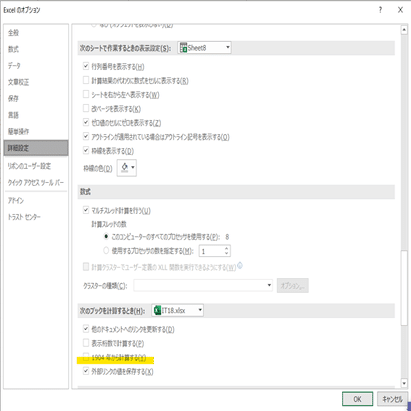Increase processor count with spinner up arrow
411x411 pixels.
227,248
